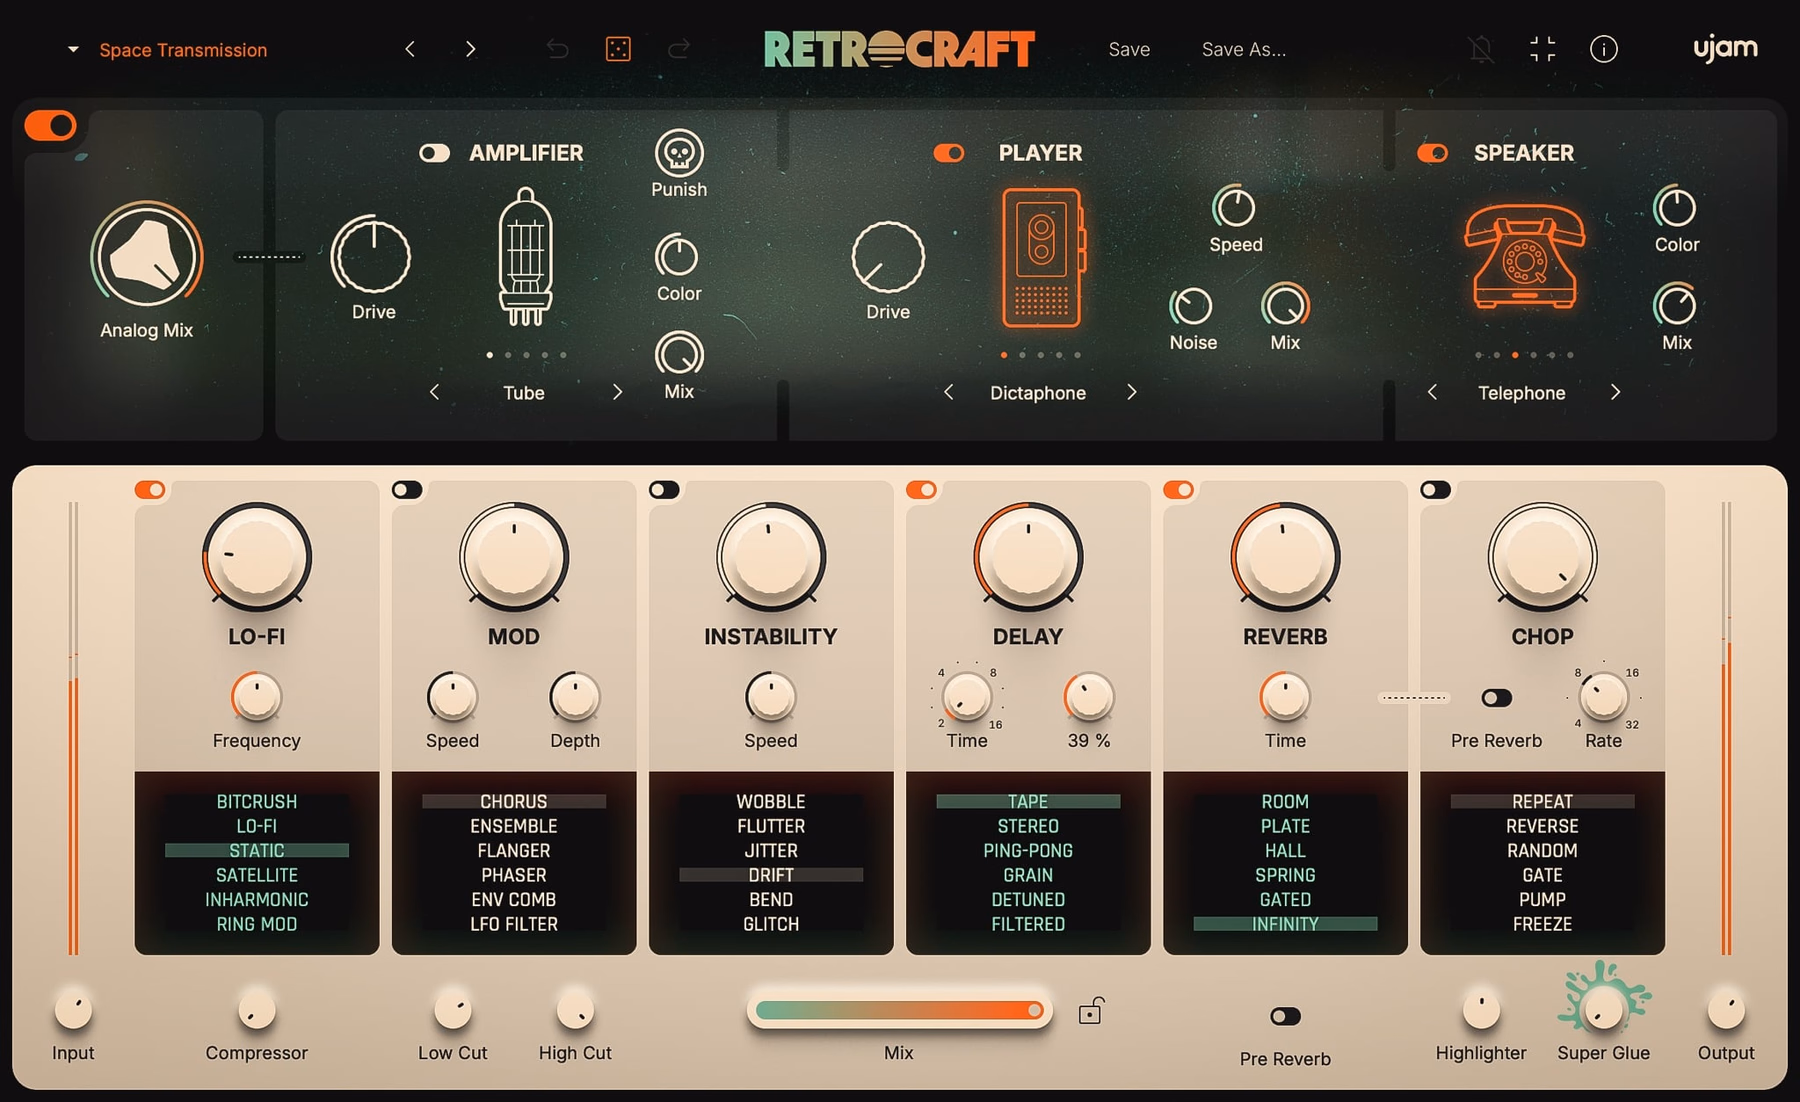Click the ujam logo
Viewport: 1800px width, 1102px height.
tap(1725, 48)
